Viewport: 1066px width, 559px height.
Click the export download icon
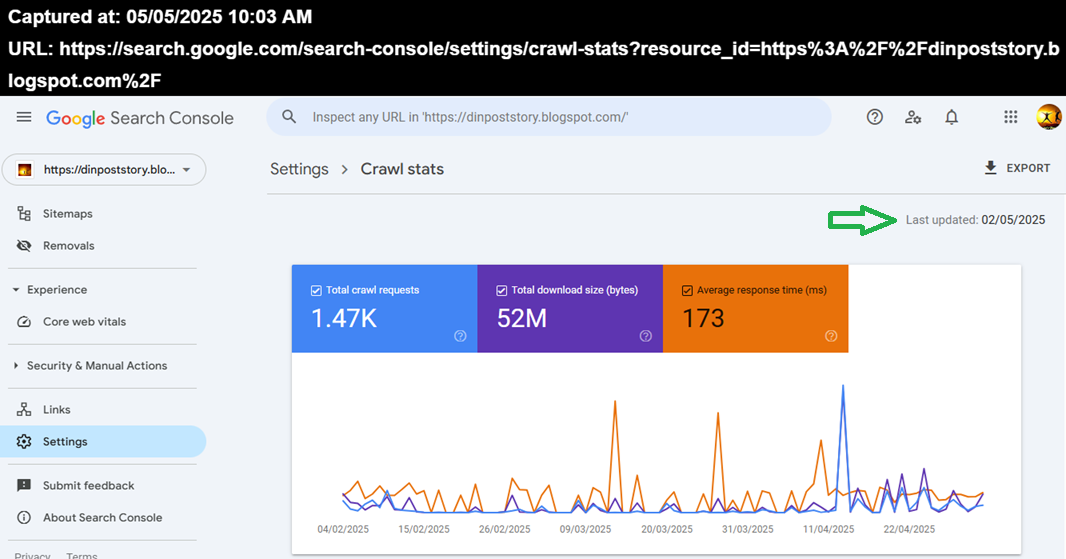[x=991, y=168]
